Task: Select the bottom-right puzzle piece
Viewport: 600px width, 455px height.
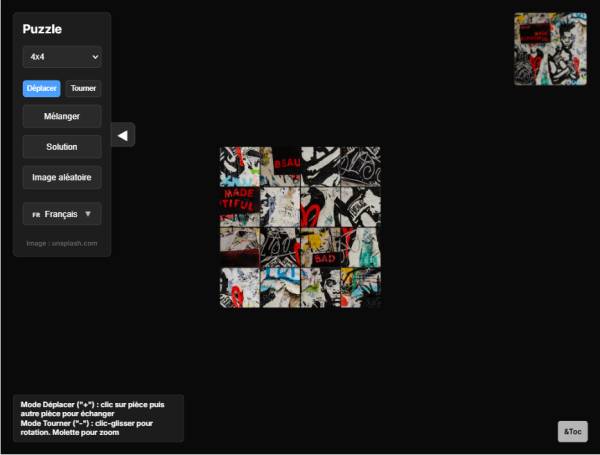Action: click(360, 287)
